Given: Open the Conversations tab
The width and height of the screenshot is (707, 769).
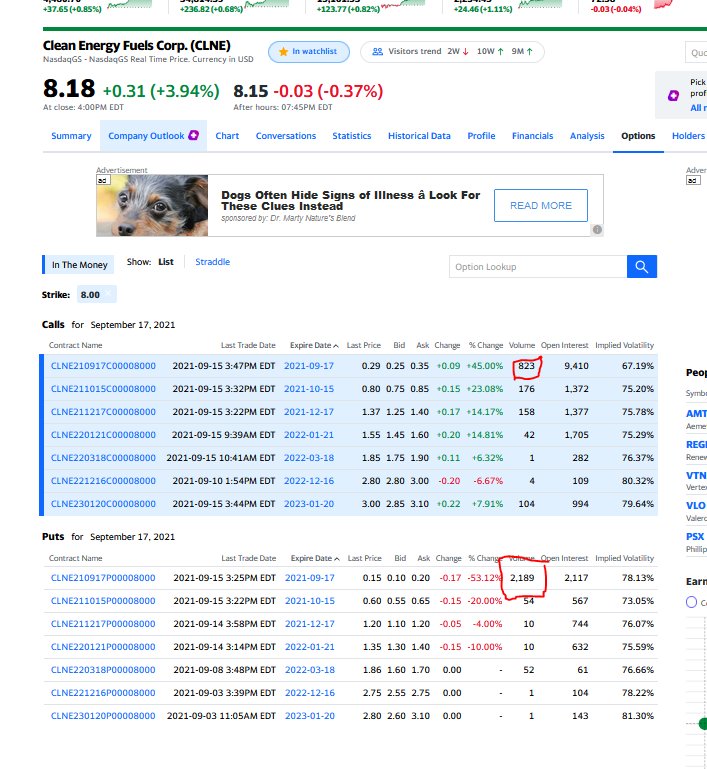Looking at the screenshot, I should pos(286,136).
